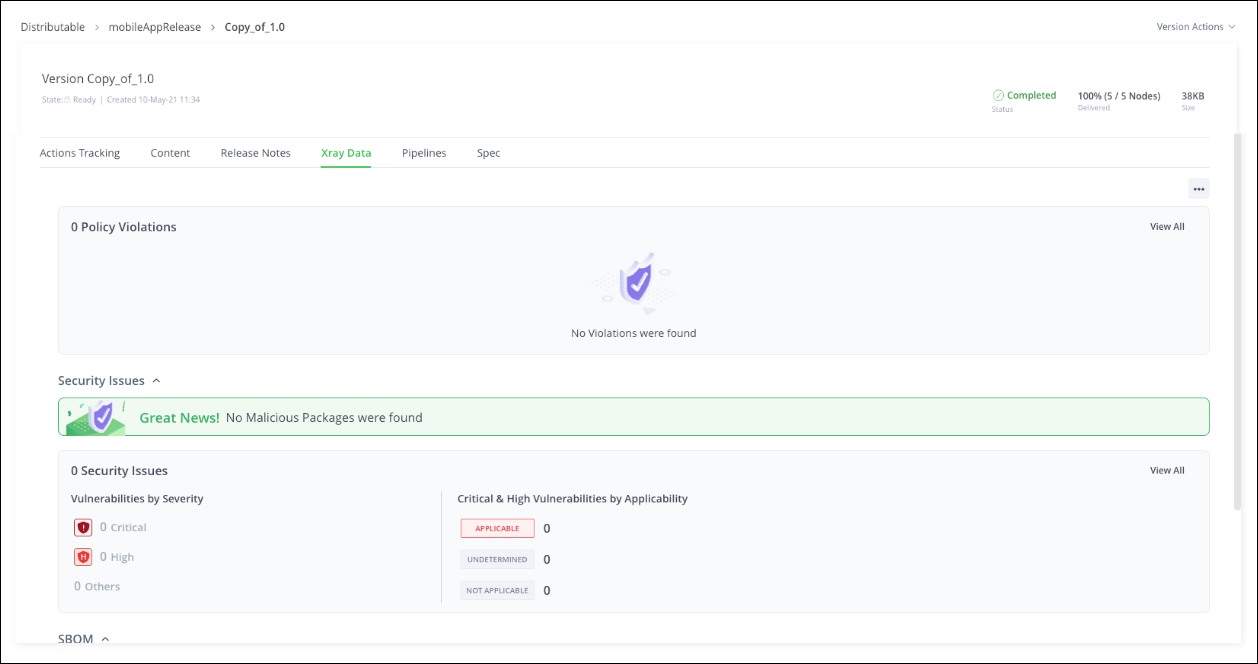Viewport: 1258px width, 664px height.
Task: Switch to the Spec tab
Action: coord(489,153)
